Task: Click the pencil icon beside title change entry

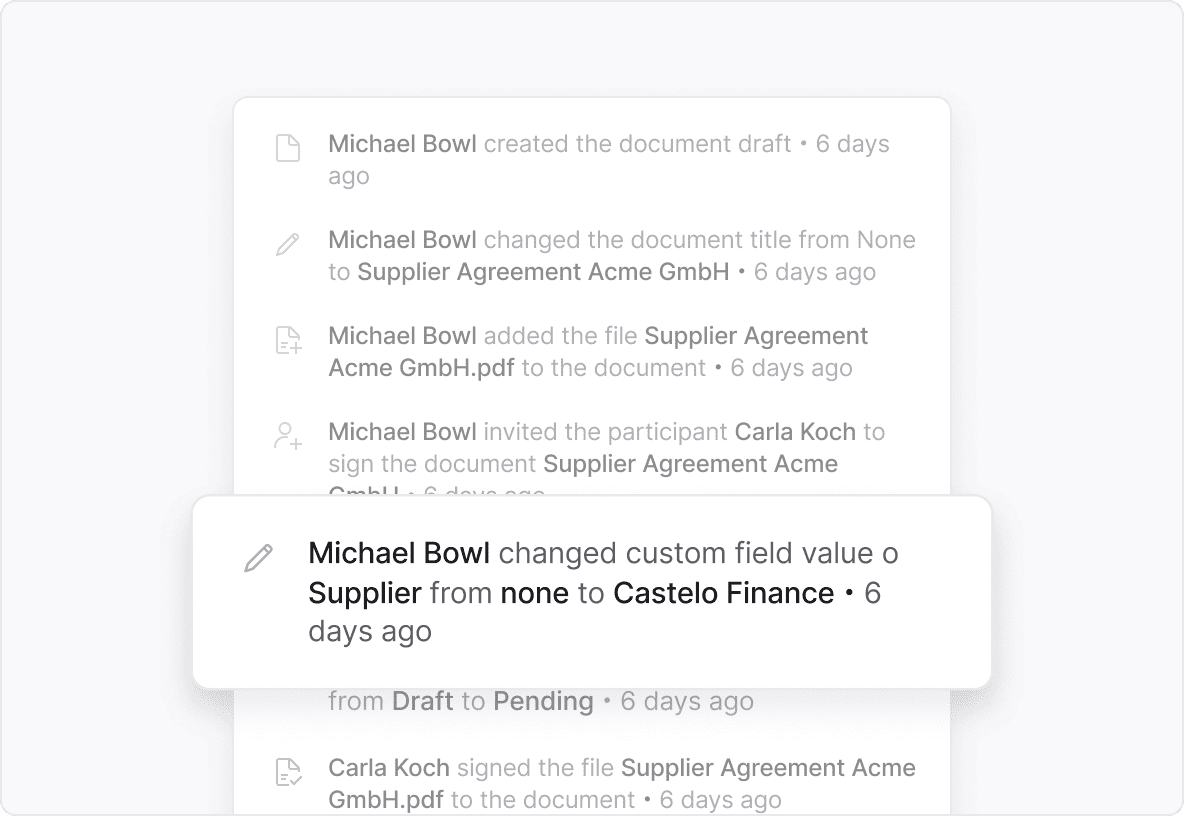Action: click(288, 245)
